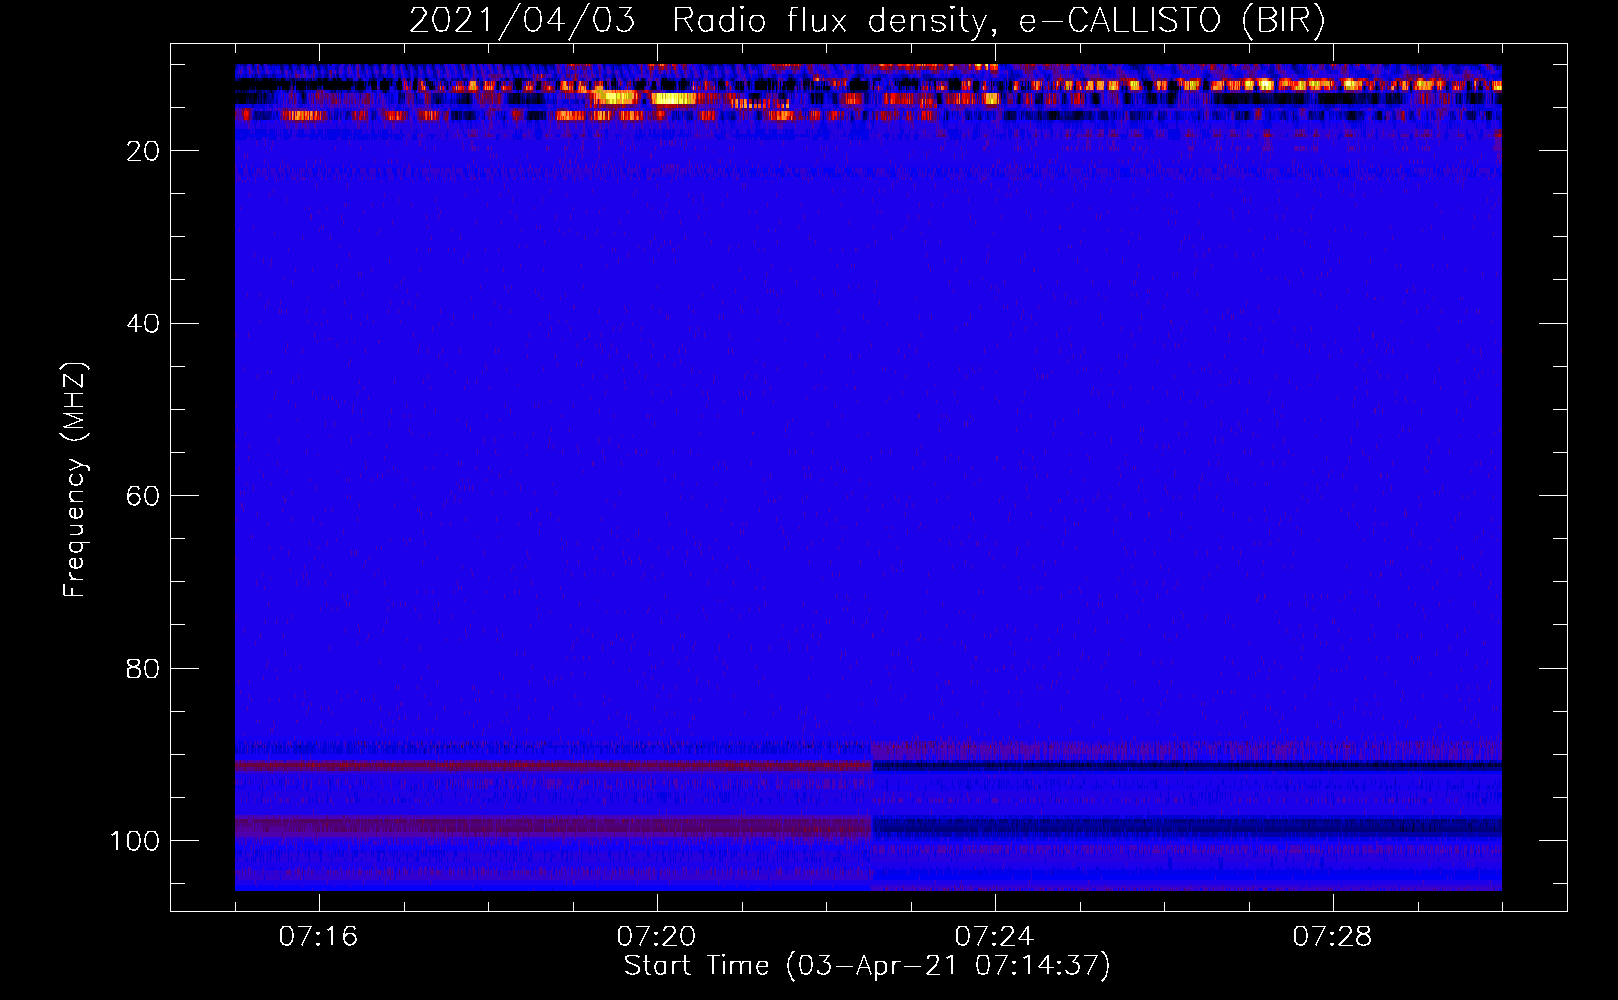Click the time tick label 07:24
The width and height of the screenshot is (1618, 1000).
click(x=994, y=936)
